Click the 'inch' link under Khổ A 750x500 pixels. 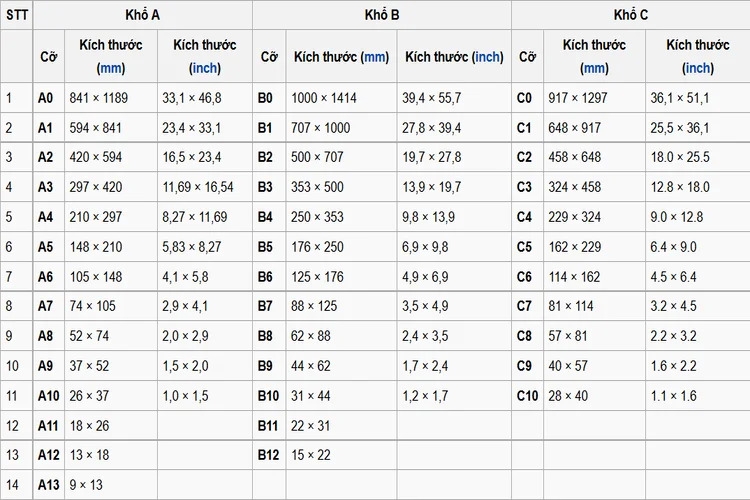click(205, 68)
